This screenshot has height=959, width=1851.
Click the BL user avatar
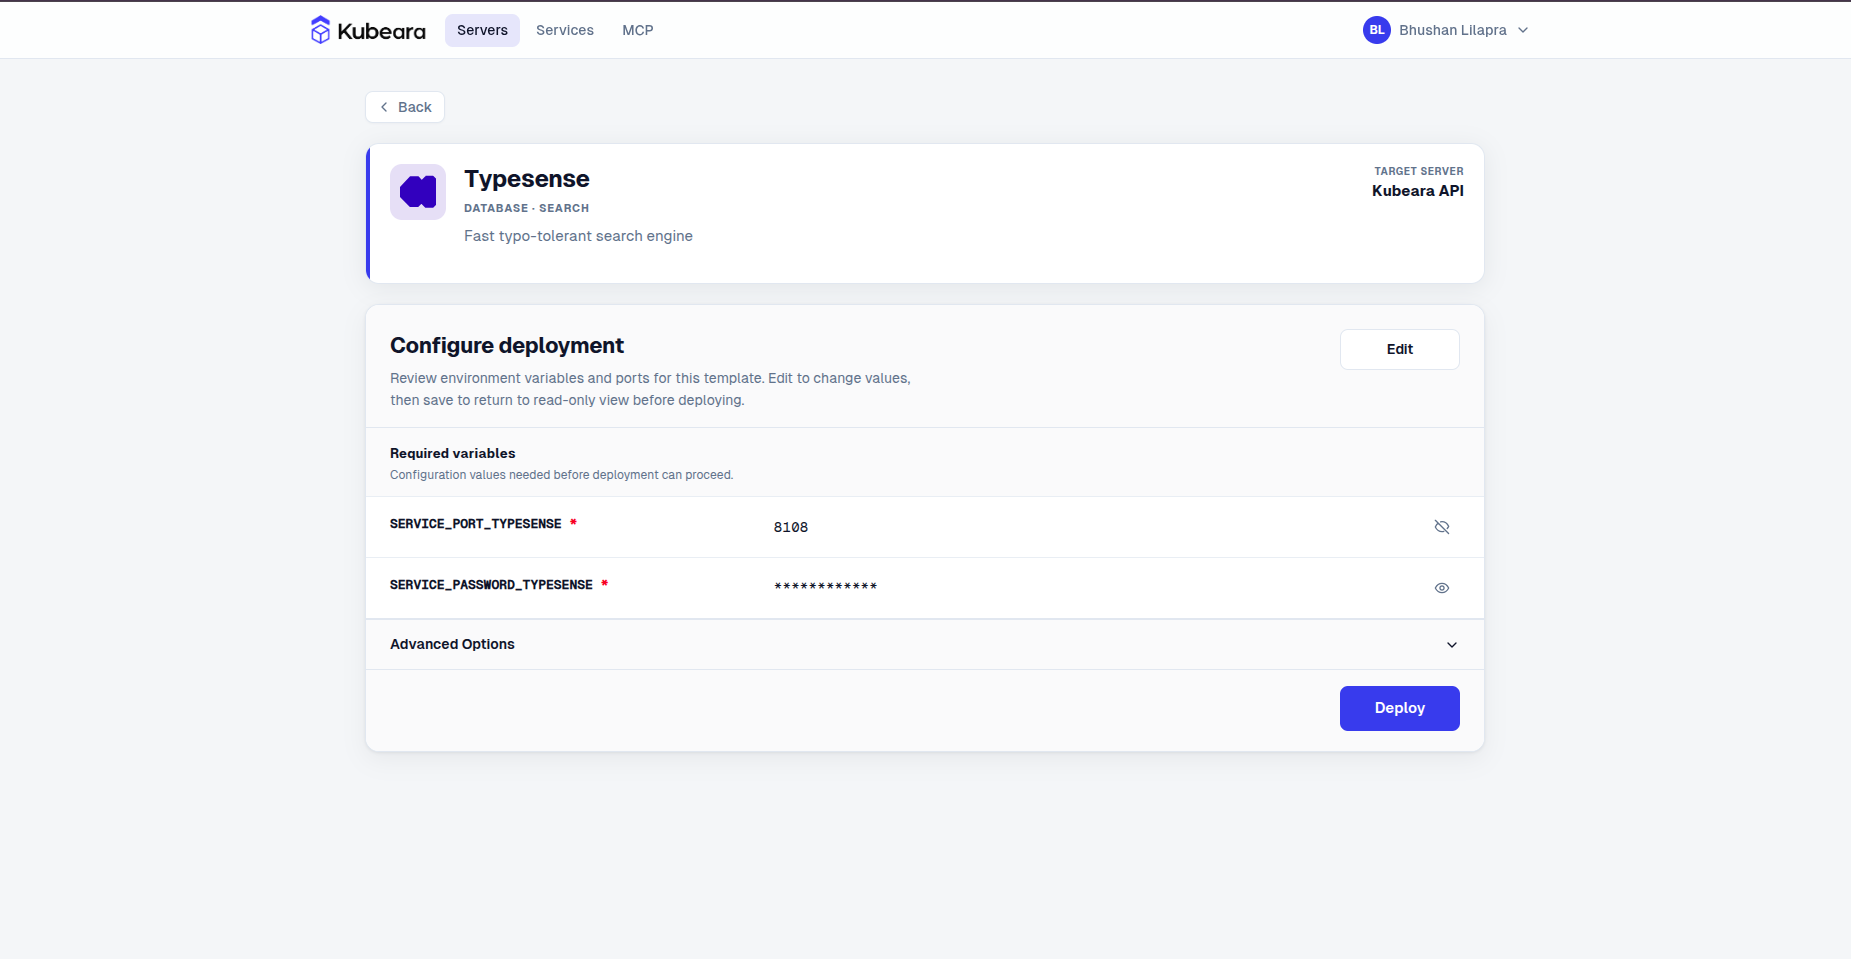tap(1377, 30)
